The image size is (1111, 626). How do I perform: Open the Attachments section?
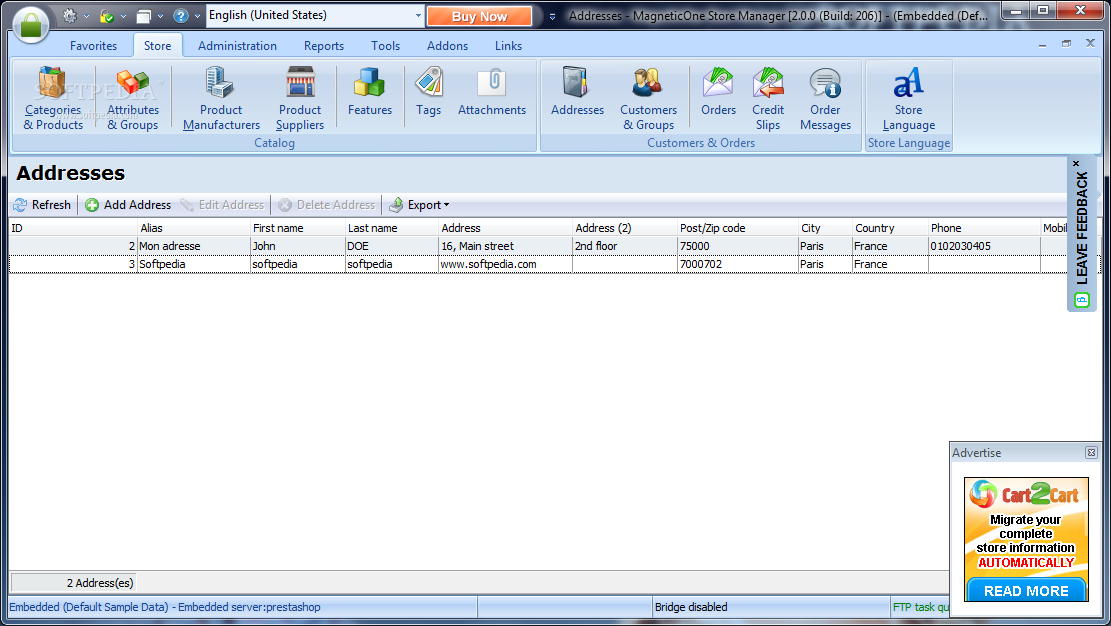pyautogui.click(x=492, y=92)
